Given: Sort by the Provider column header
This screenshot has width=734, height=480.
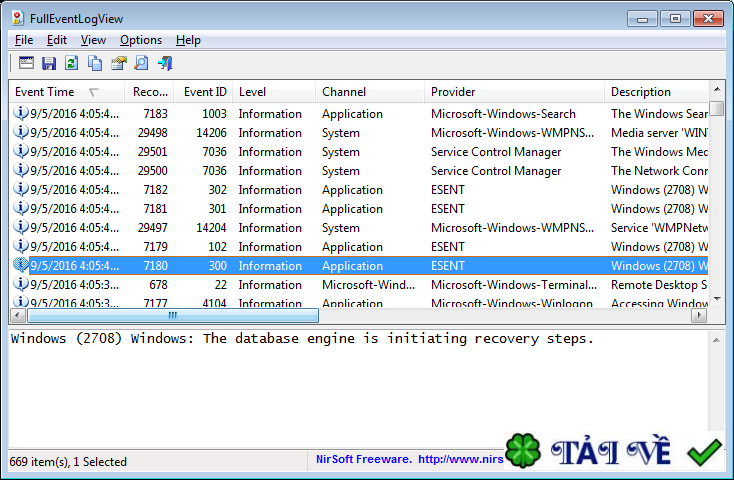Looking at the screenshot, I should click(x=453, y=92).
